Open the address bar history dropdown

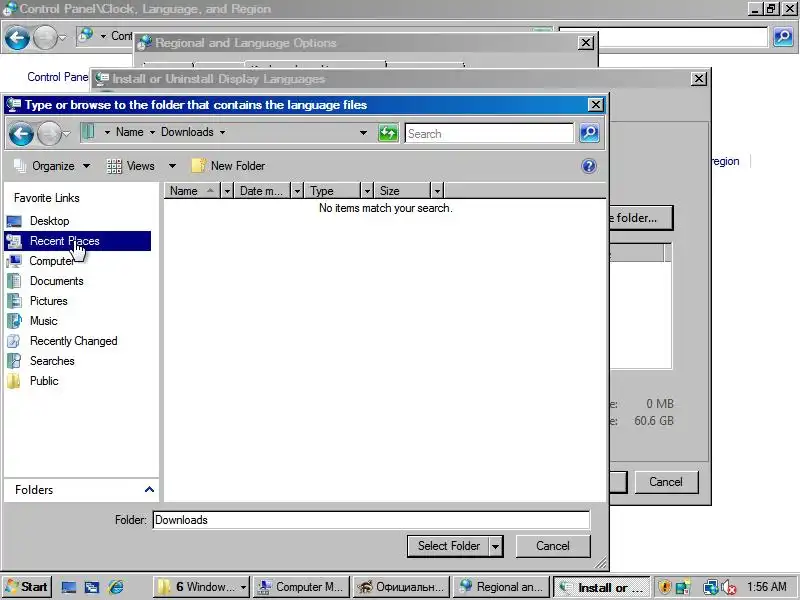363,133
